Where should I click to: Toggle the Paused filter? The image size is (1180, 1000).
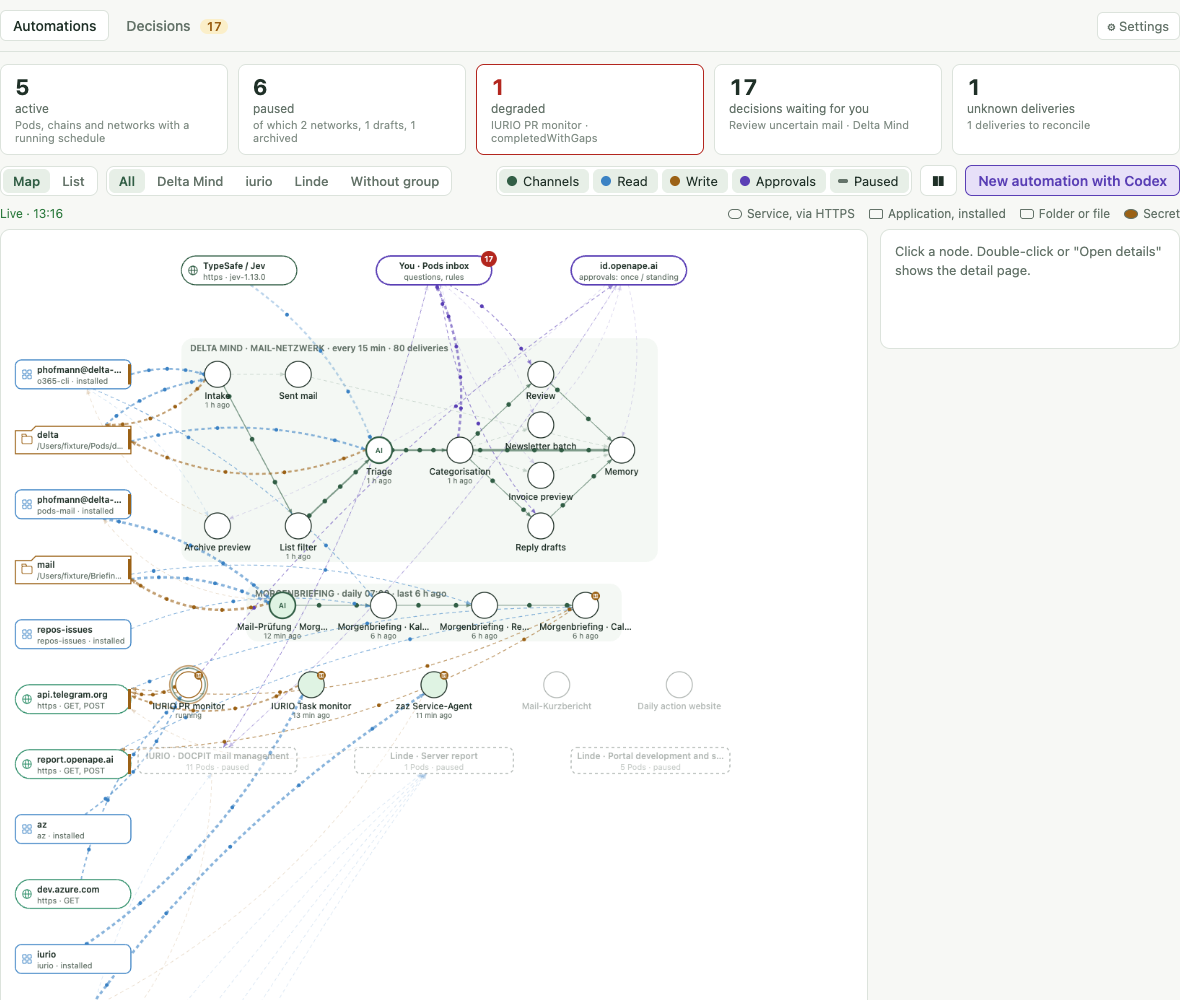[868, 181]
